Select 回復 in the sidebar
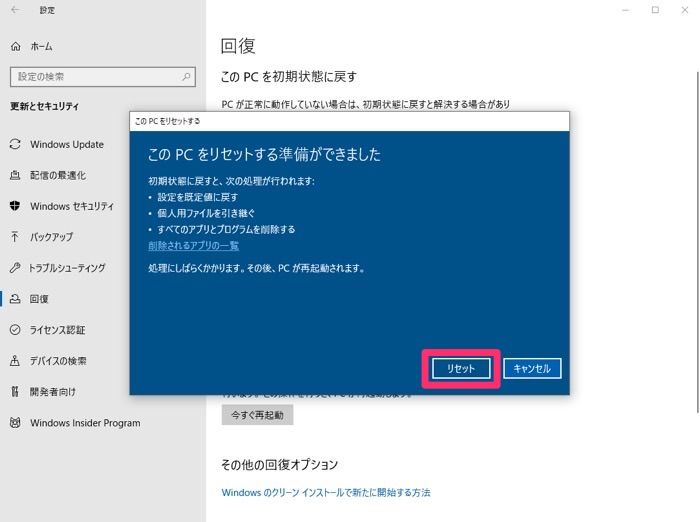This screenshot has width=700, height=522. tap(39, 299)
